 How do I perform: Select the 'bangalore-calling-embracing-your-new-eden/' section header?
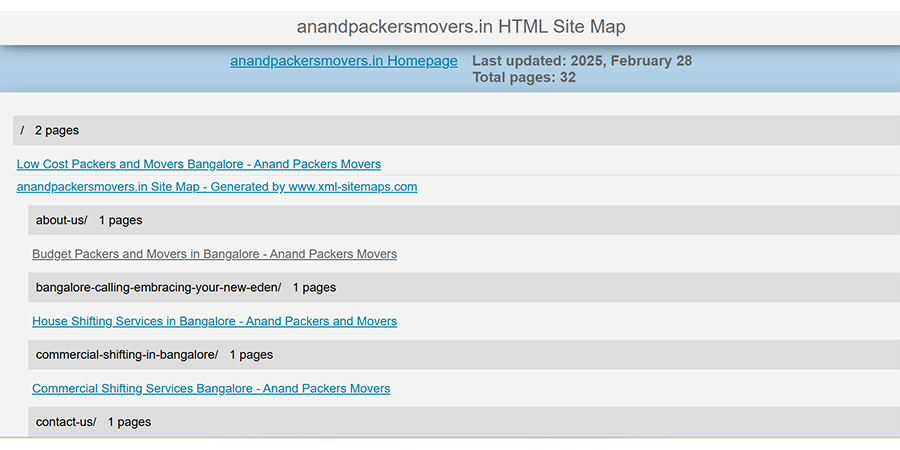[464, 288]
